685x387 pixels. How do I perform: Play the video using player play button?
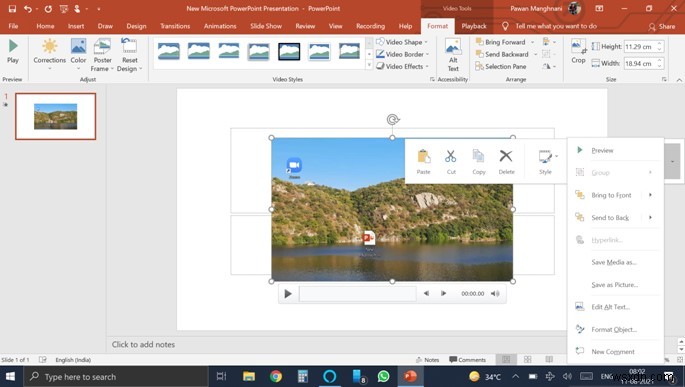point(288,294)
